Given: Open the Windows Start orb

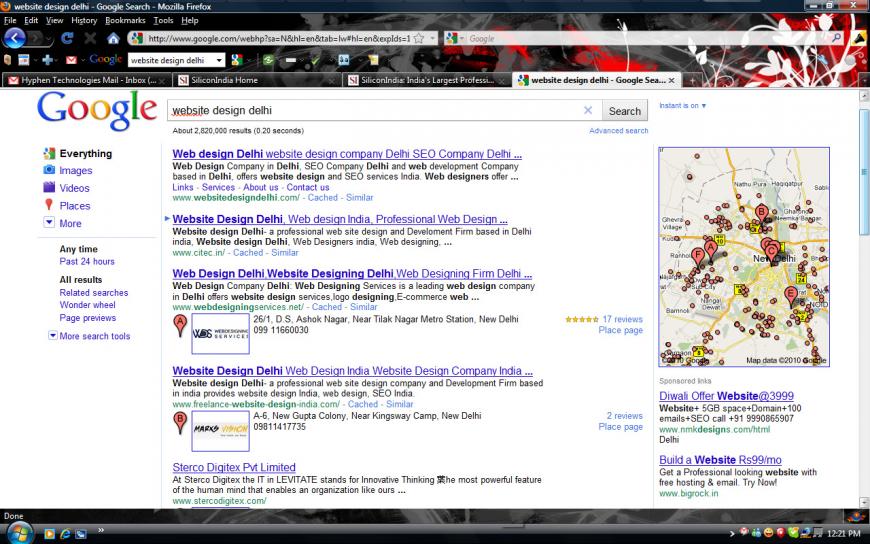Looking at the screenshot, I should tap(21, 533).
